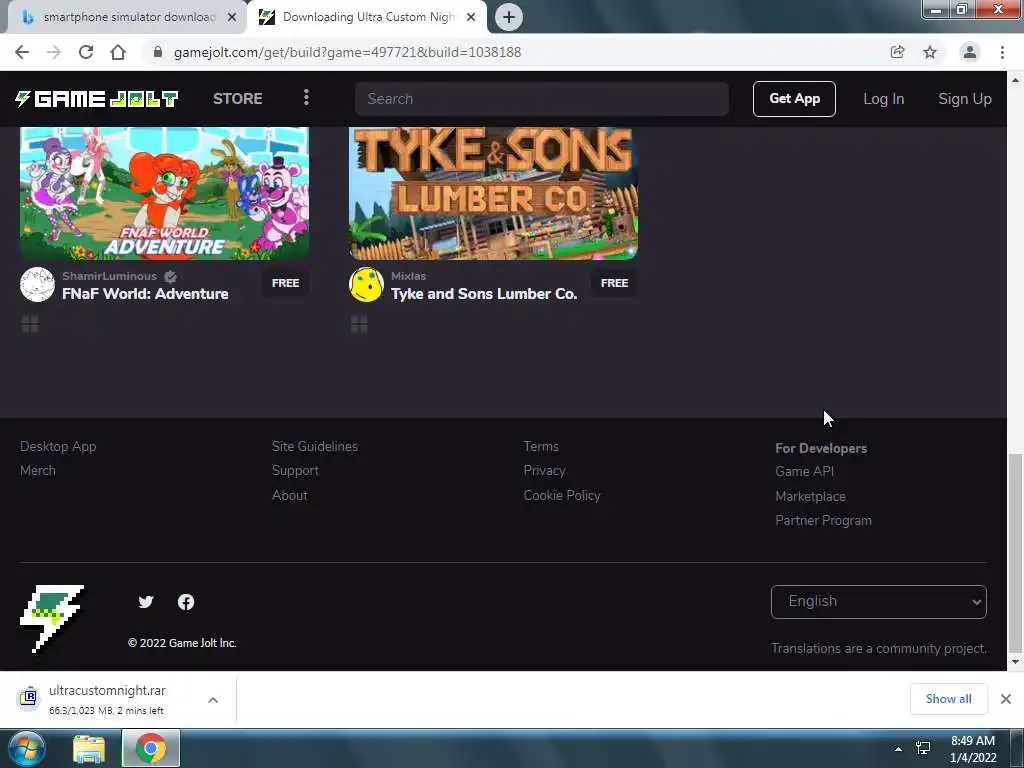Click the padlock site info icon
Viewport: 1024px width, 768px height.
157,52
